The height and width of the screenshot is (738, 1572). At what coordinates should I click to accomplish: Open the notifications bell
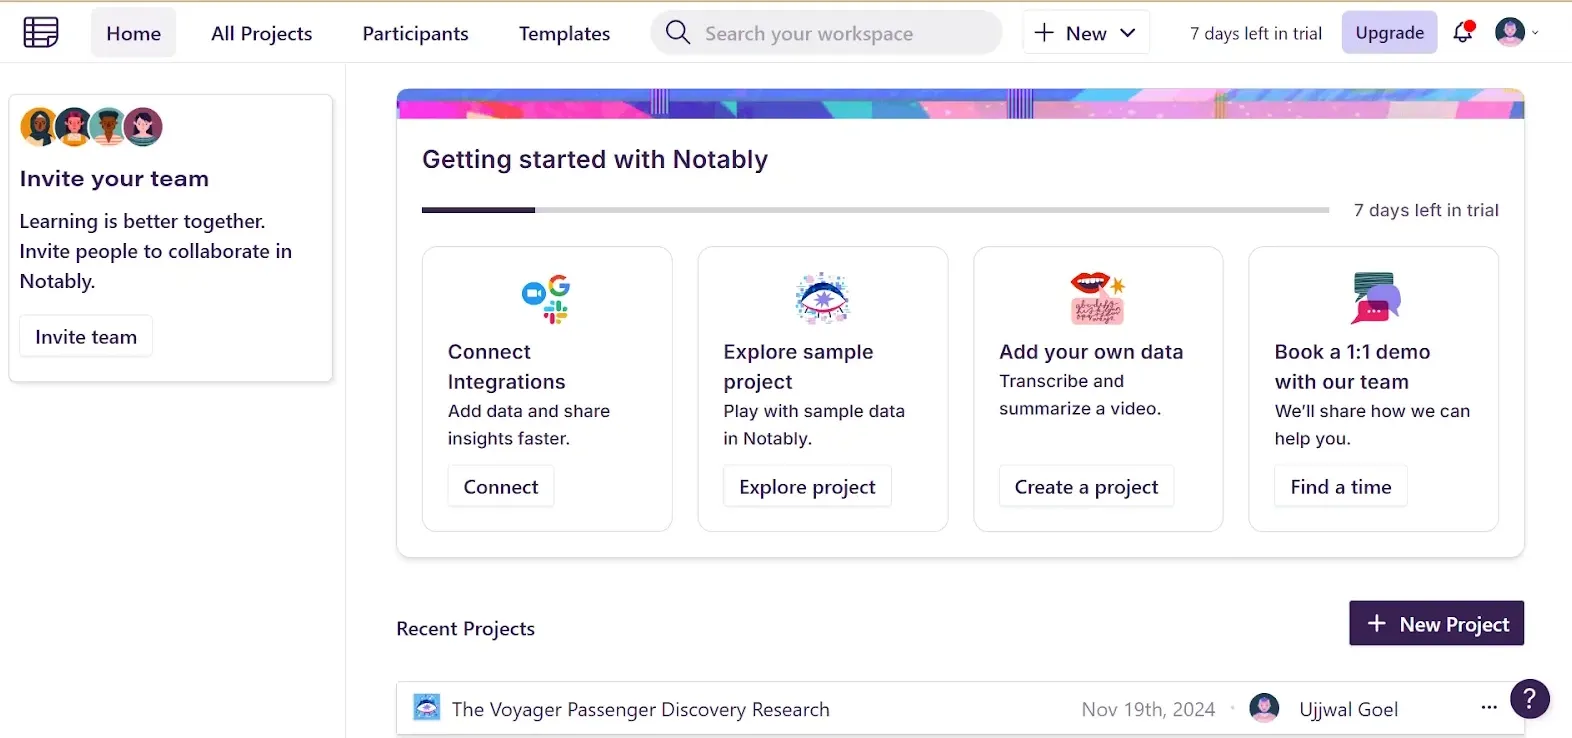pos(1463,32)
